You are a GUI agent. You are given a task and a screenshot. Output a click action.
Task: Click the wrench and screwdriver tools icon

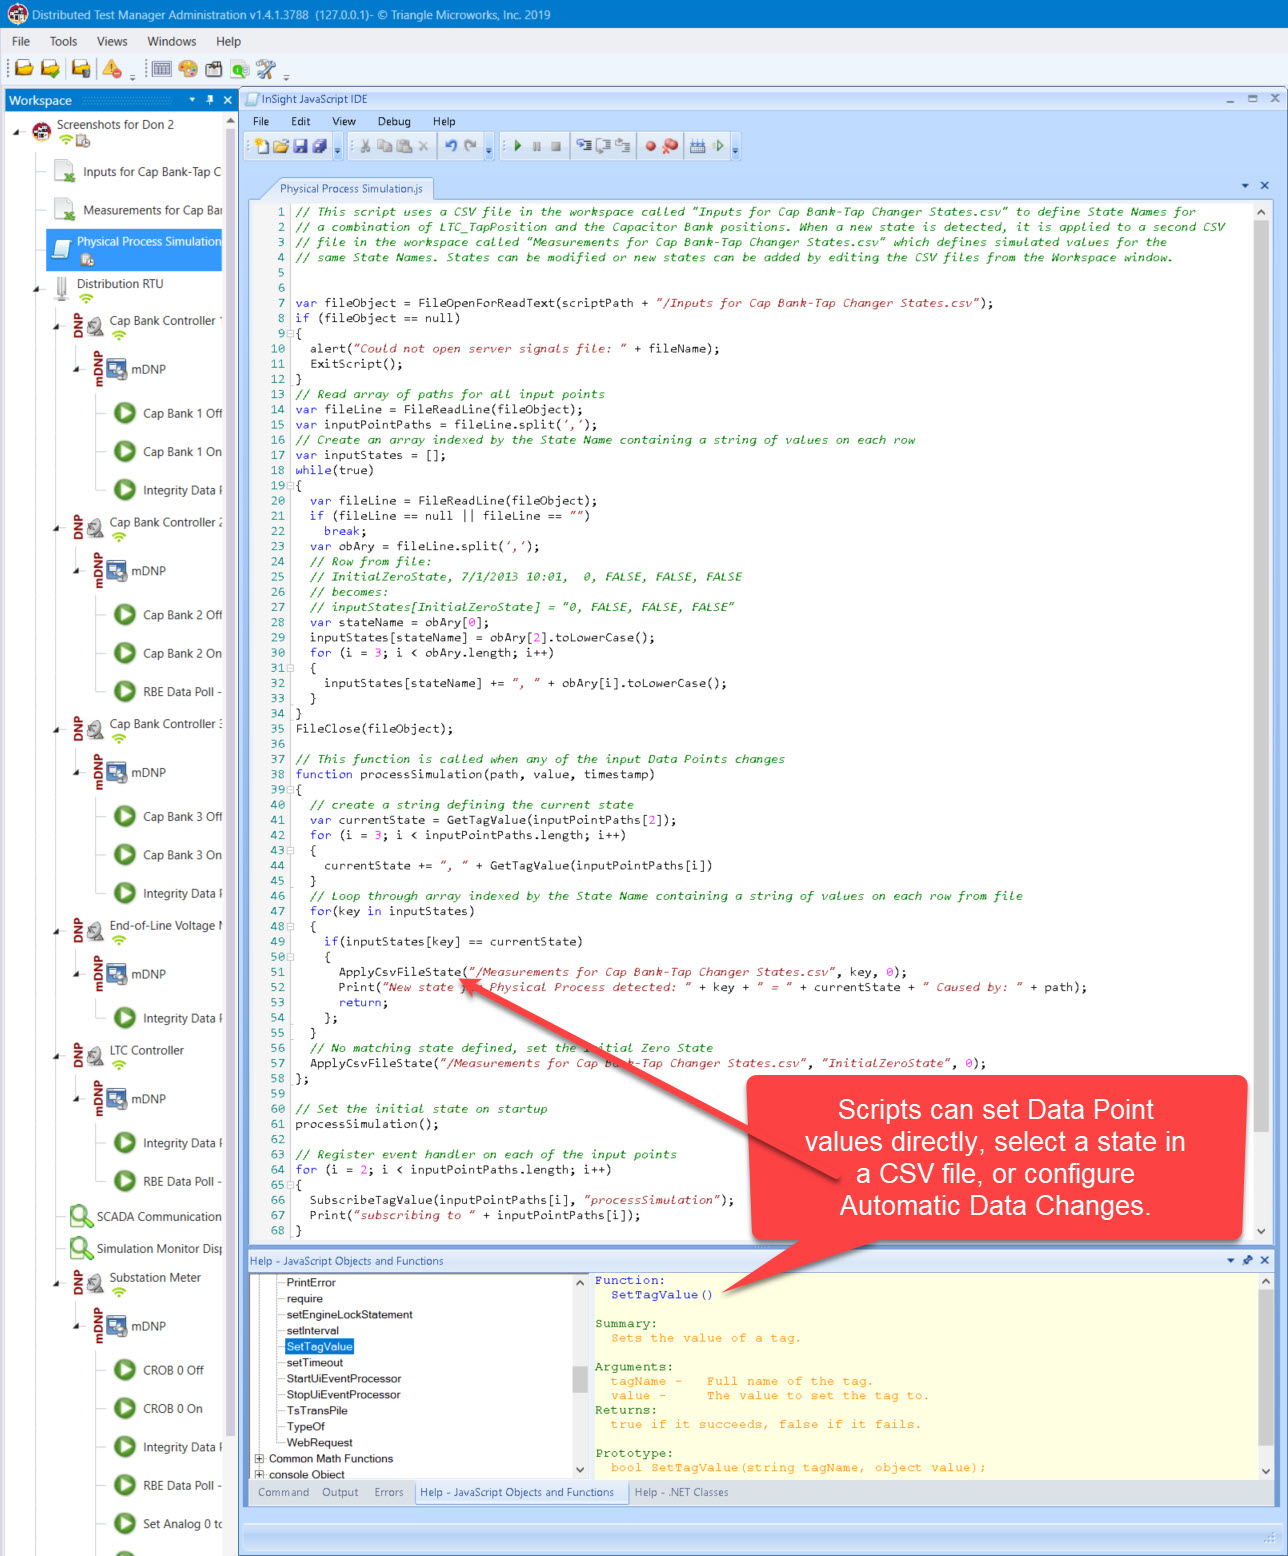click(265, 69)
